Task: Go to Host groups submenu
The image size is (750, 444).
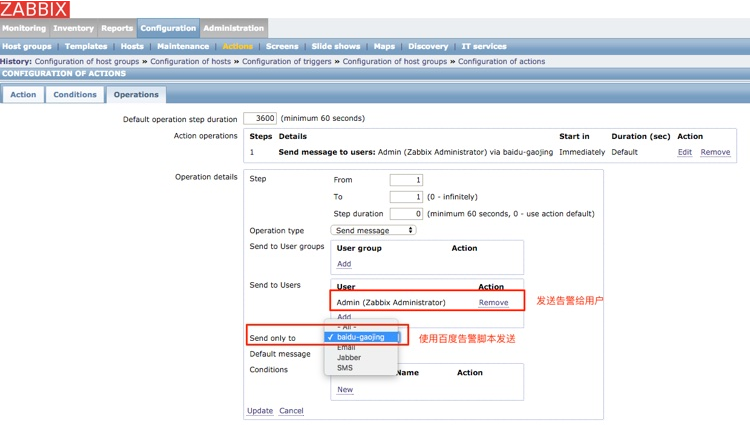Action: [x=27, y=46]
